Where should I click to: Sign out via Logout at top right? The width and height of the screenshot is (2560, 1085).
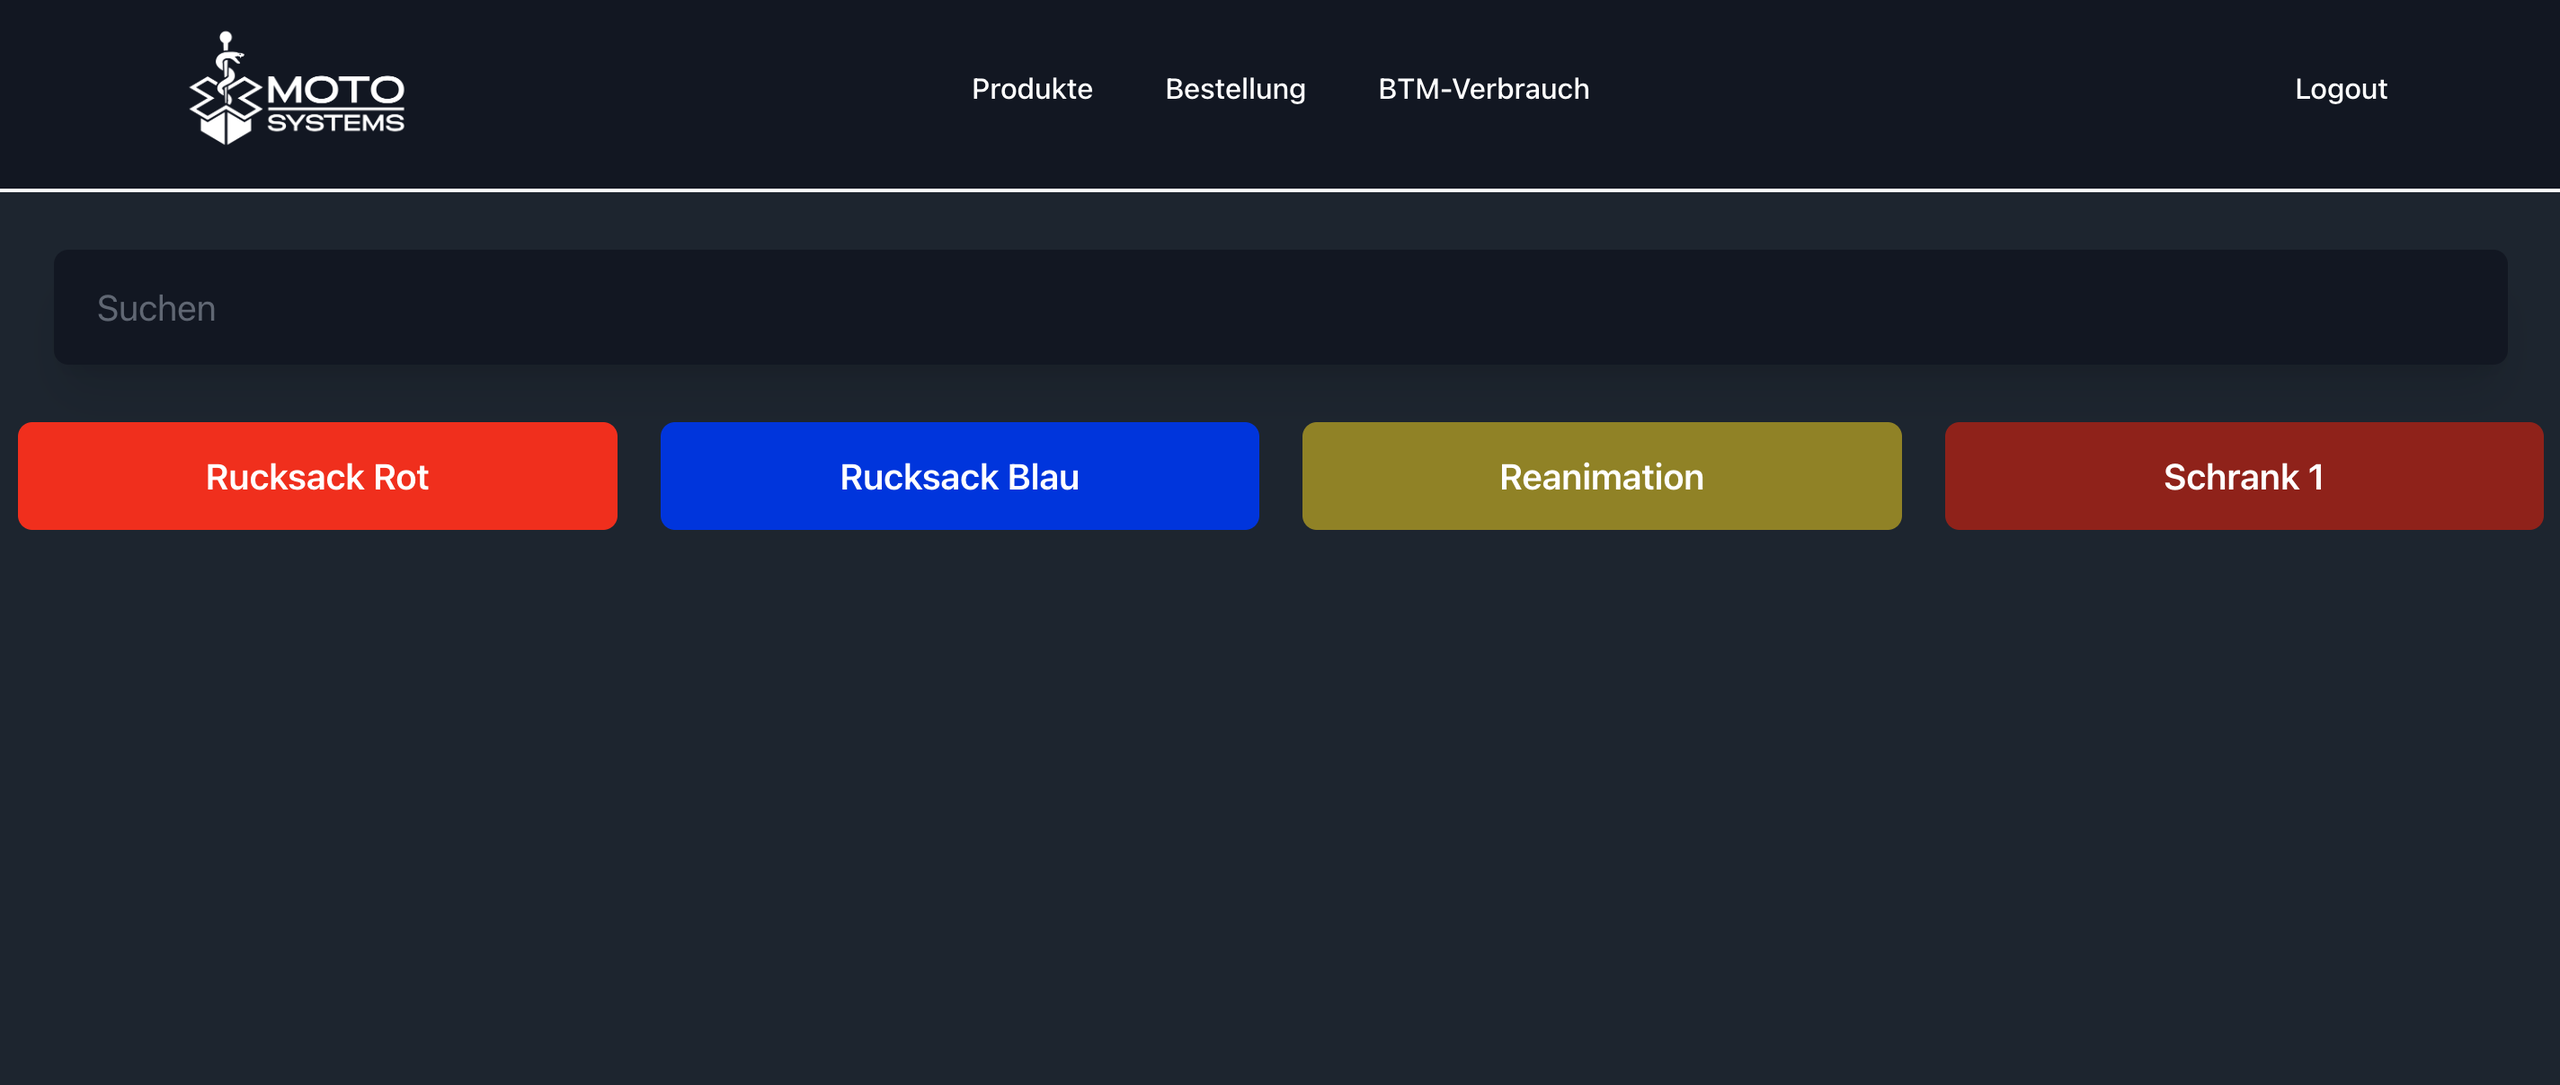2340,89
